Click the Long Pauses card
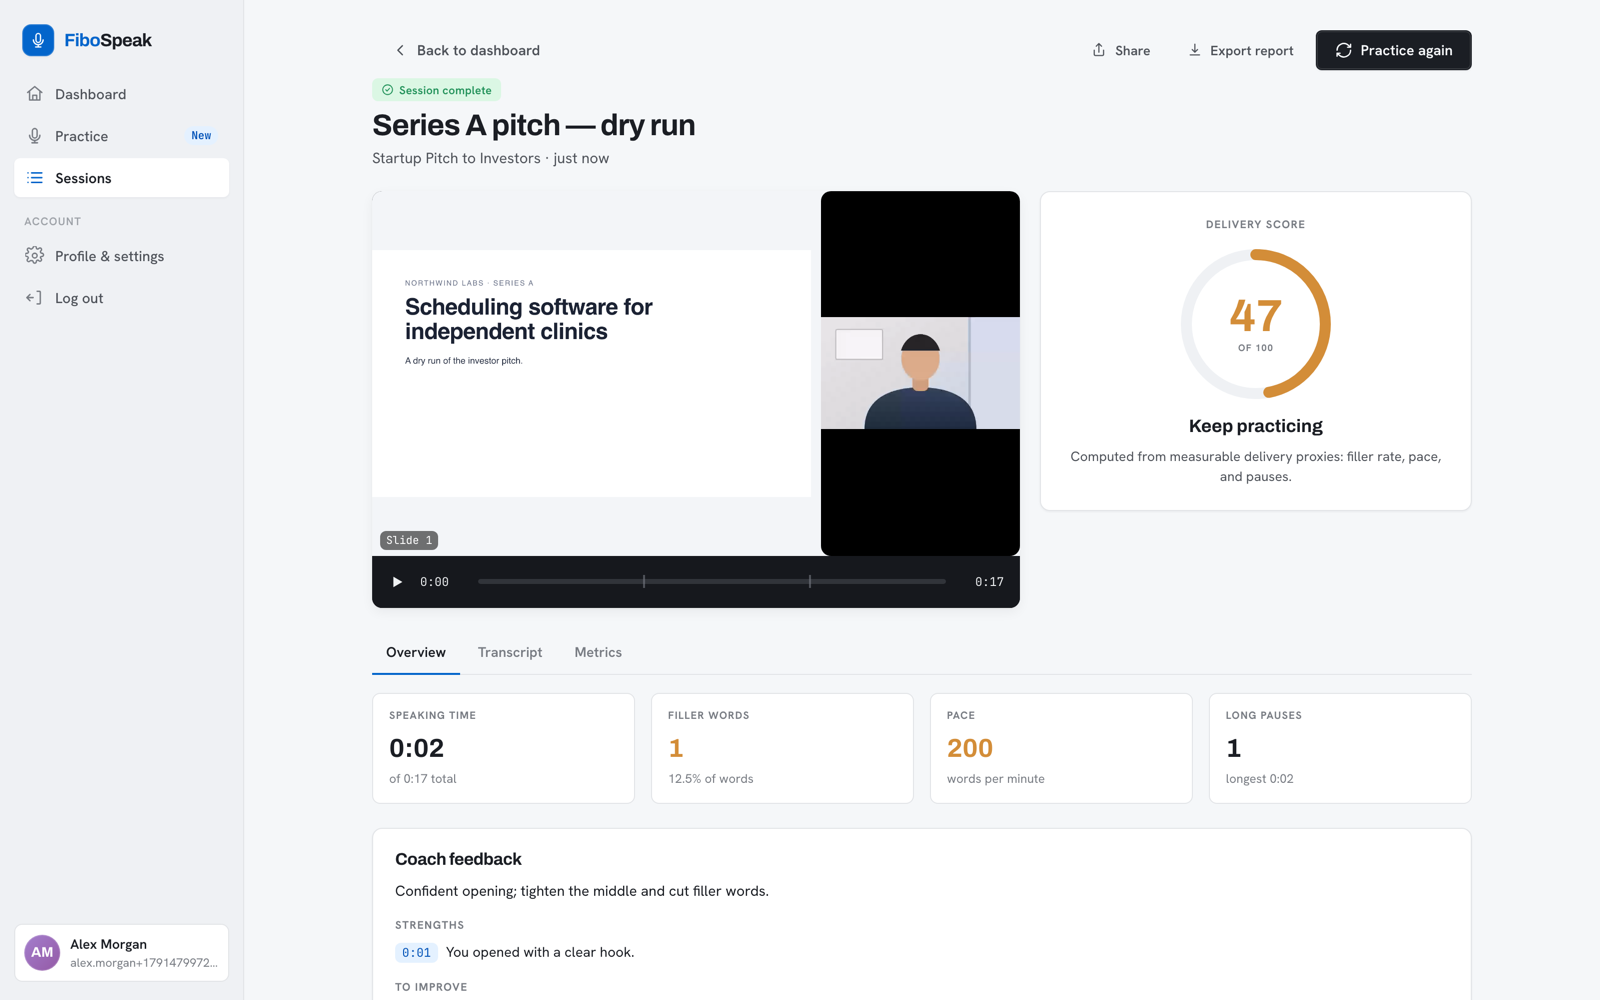 coord(1340,748)
